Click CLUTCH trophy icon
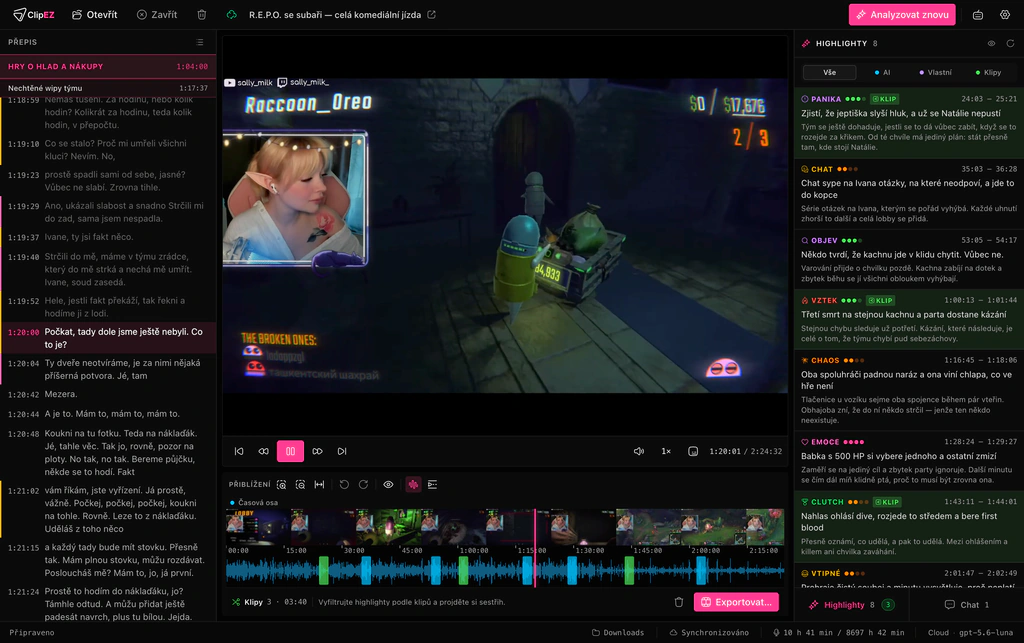This screenshot has height=643, width=1024. coord(805,502)
